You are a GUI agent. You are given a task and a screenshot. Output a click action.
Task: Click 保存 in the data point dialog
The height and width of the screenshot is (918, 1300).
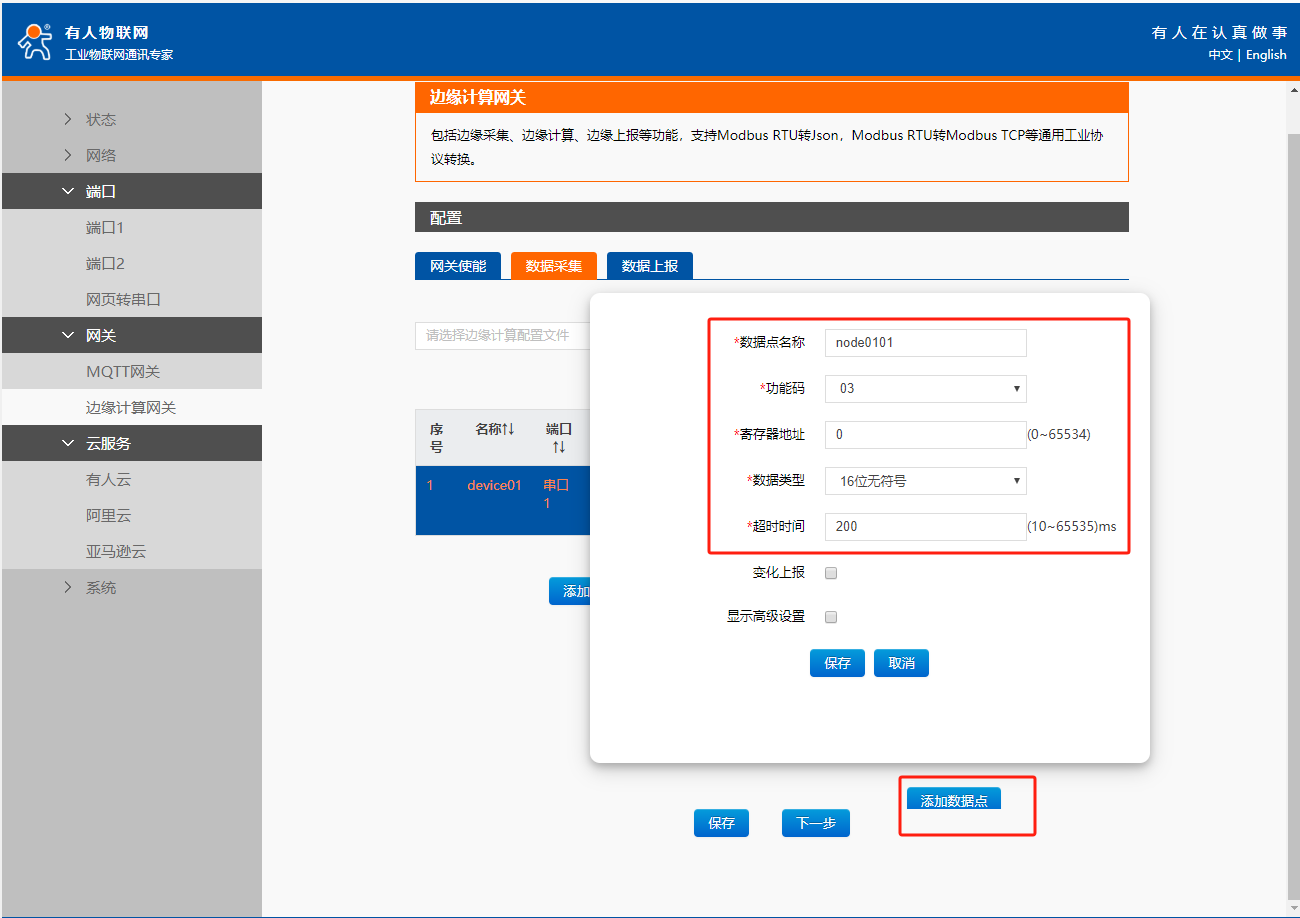[x=837, y=663]
